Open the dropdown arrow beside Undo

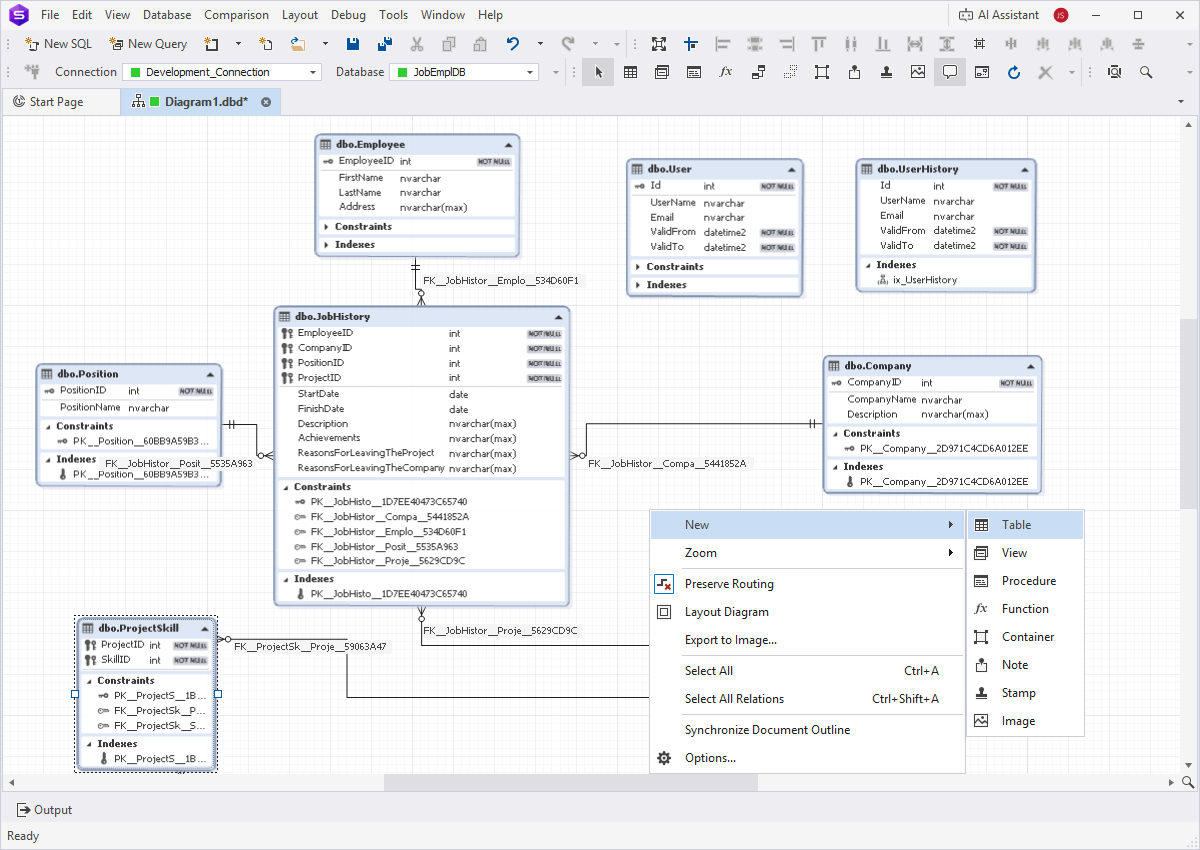click(x=540, y=44)
